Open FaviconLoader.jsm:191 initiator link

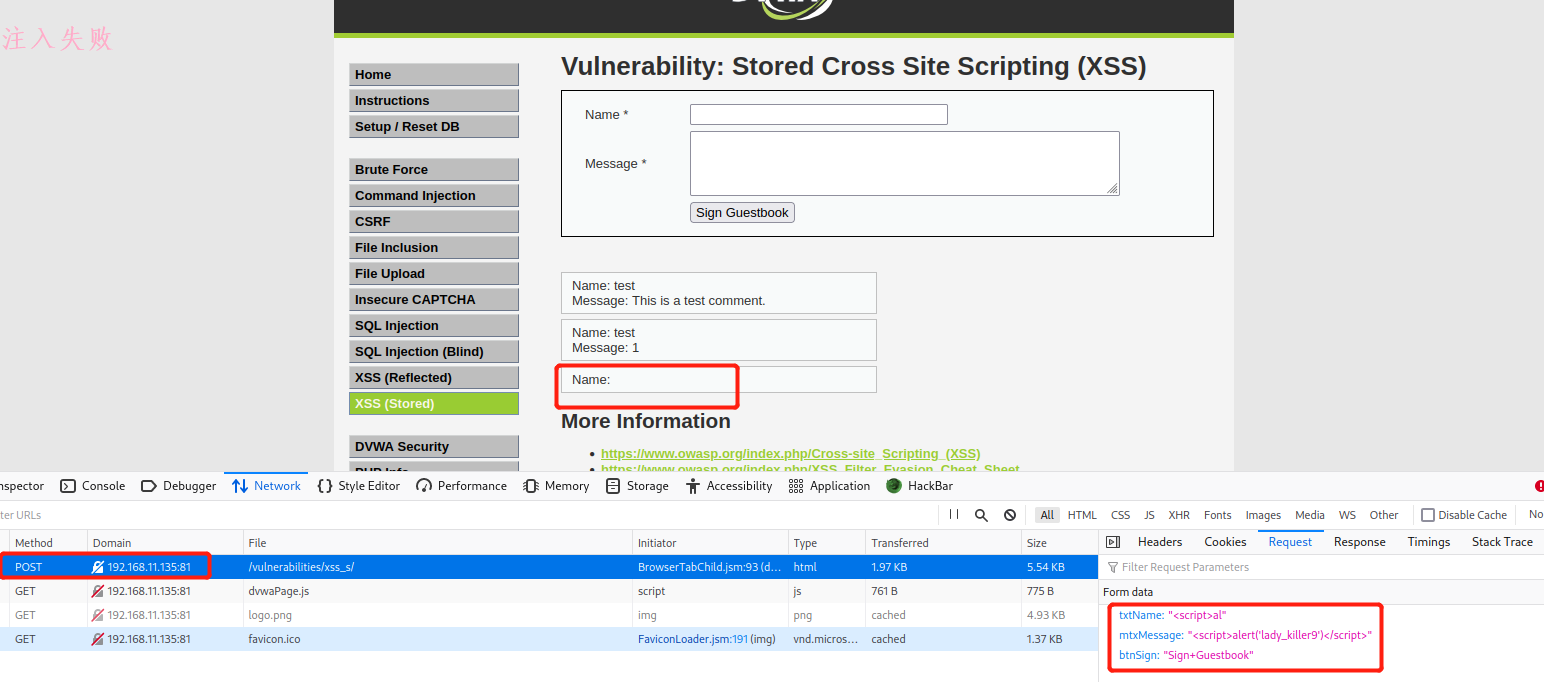click(692, 639)
